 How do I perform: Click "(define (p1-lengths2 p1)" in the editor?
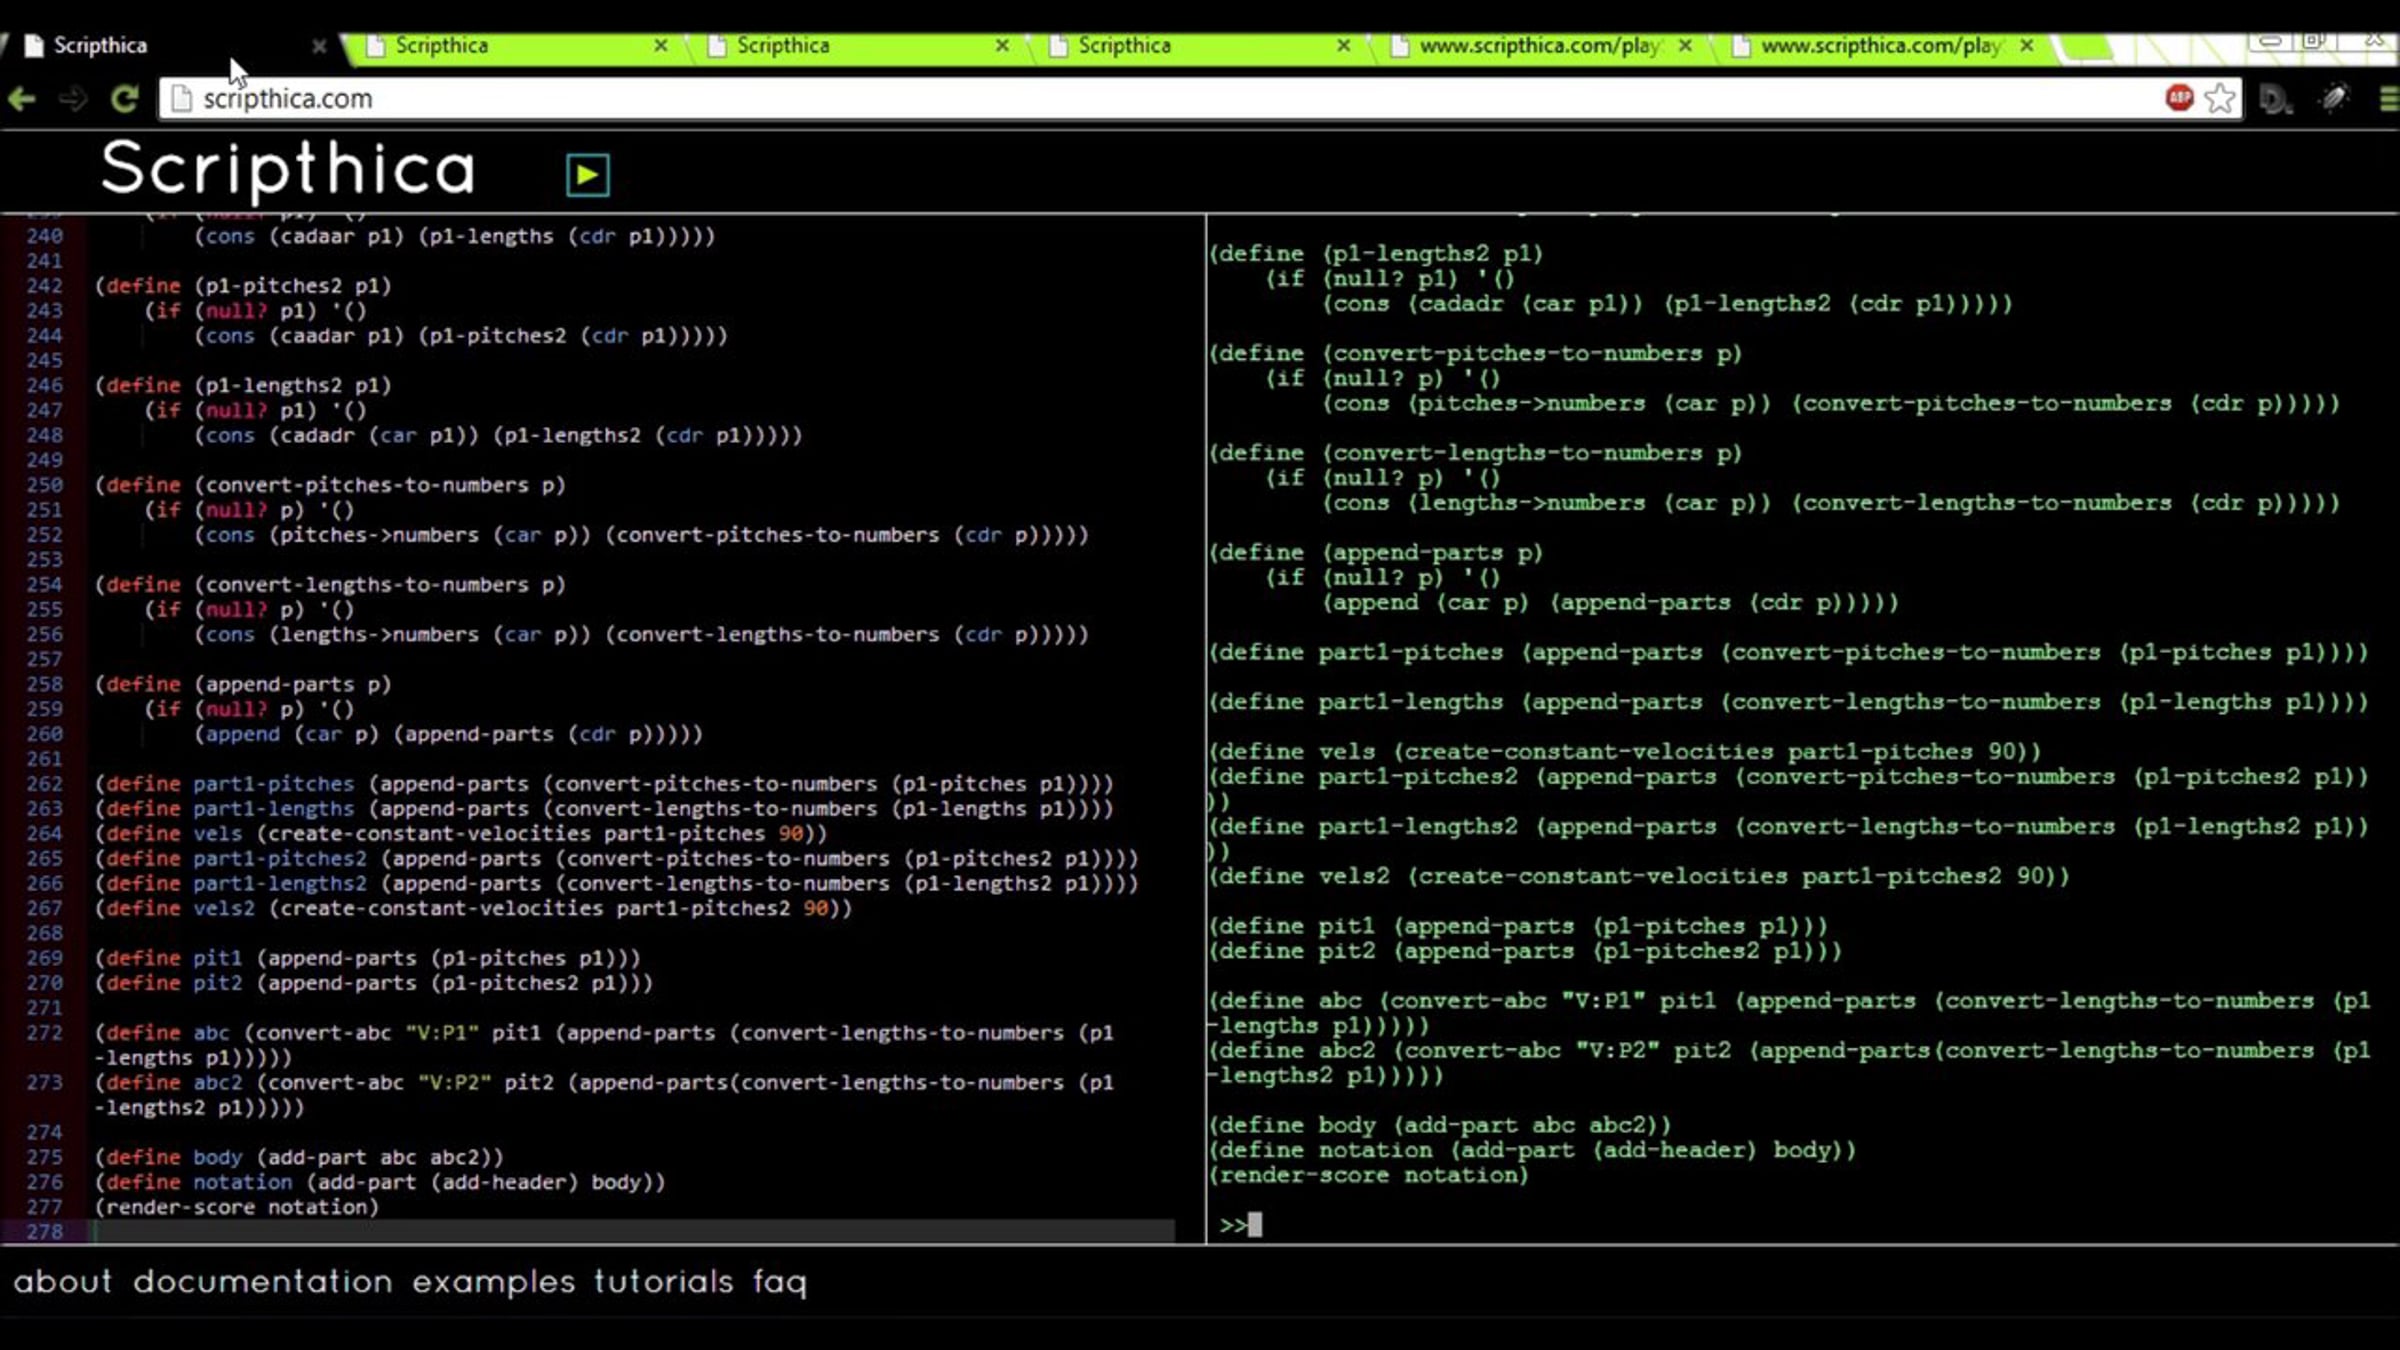[x=243, y=385]
